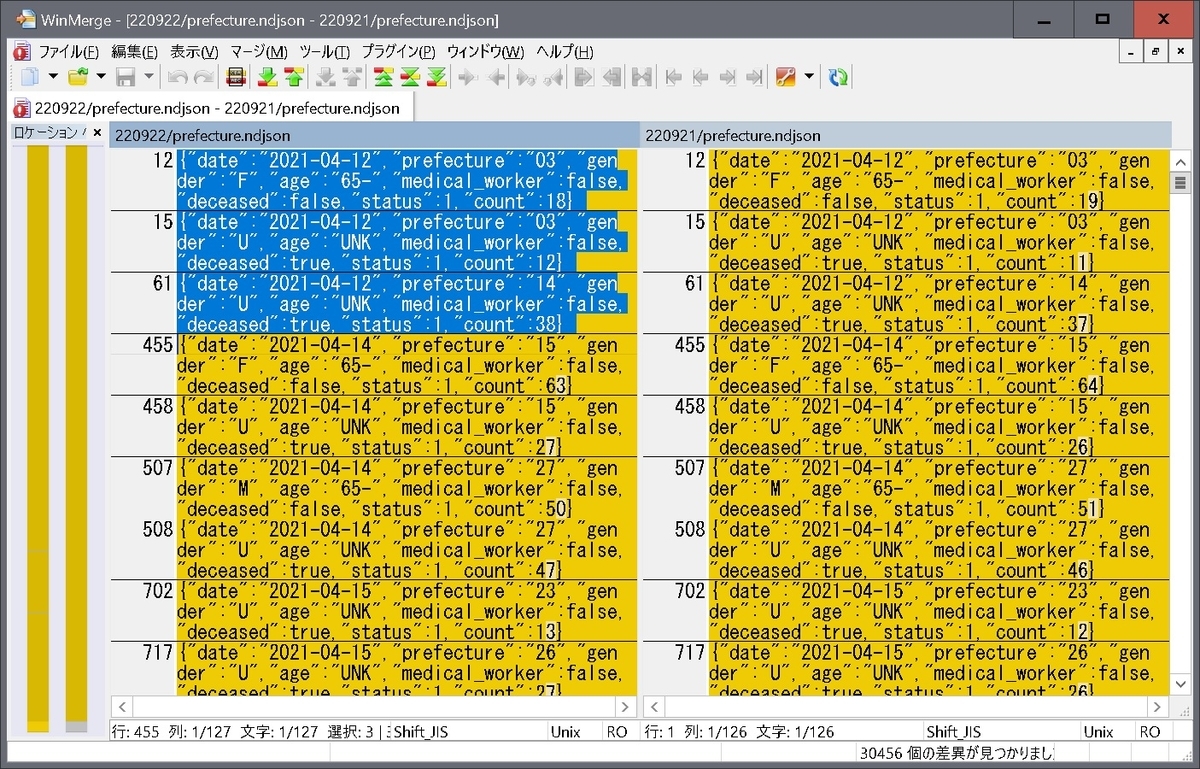Click line number 717 in the right pane
This screenshot has height=769, width=1200.
[689, 653]
